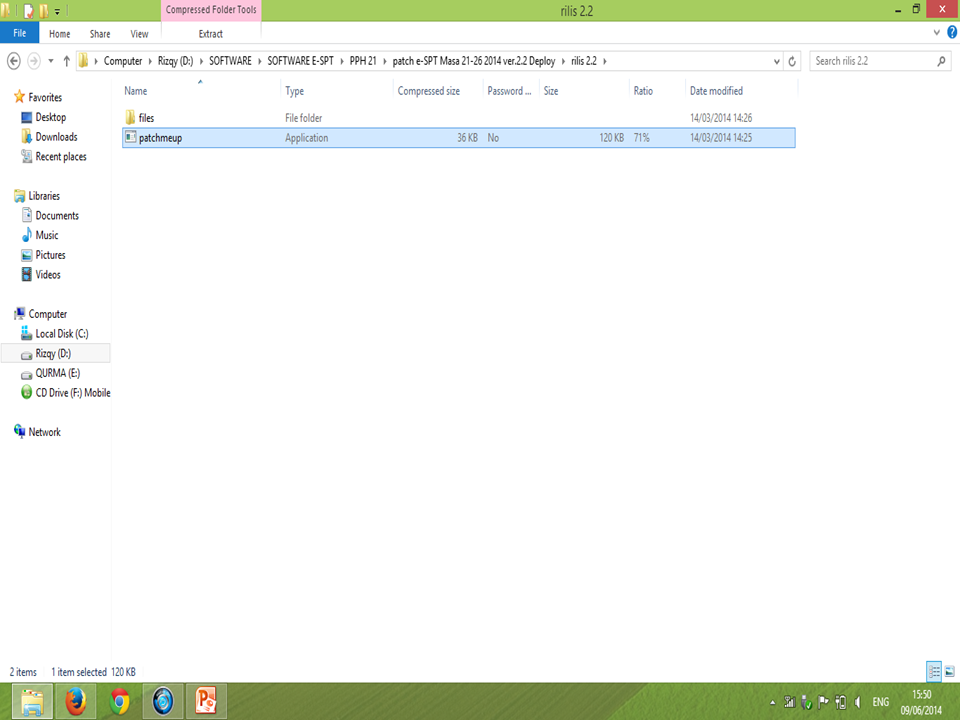
Task: Go up one folder level
Action: click(67, 61)
